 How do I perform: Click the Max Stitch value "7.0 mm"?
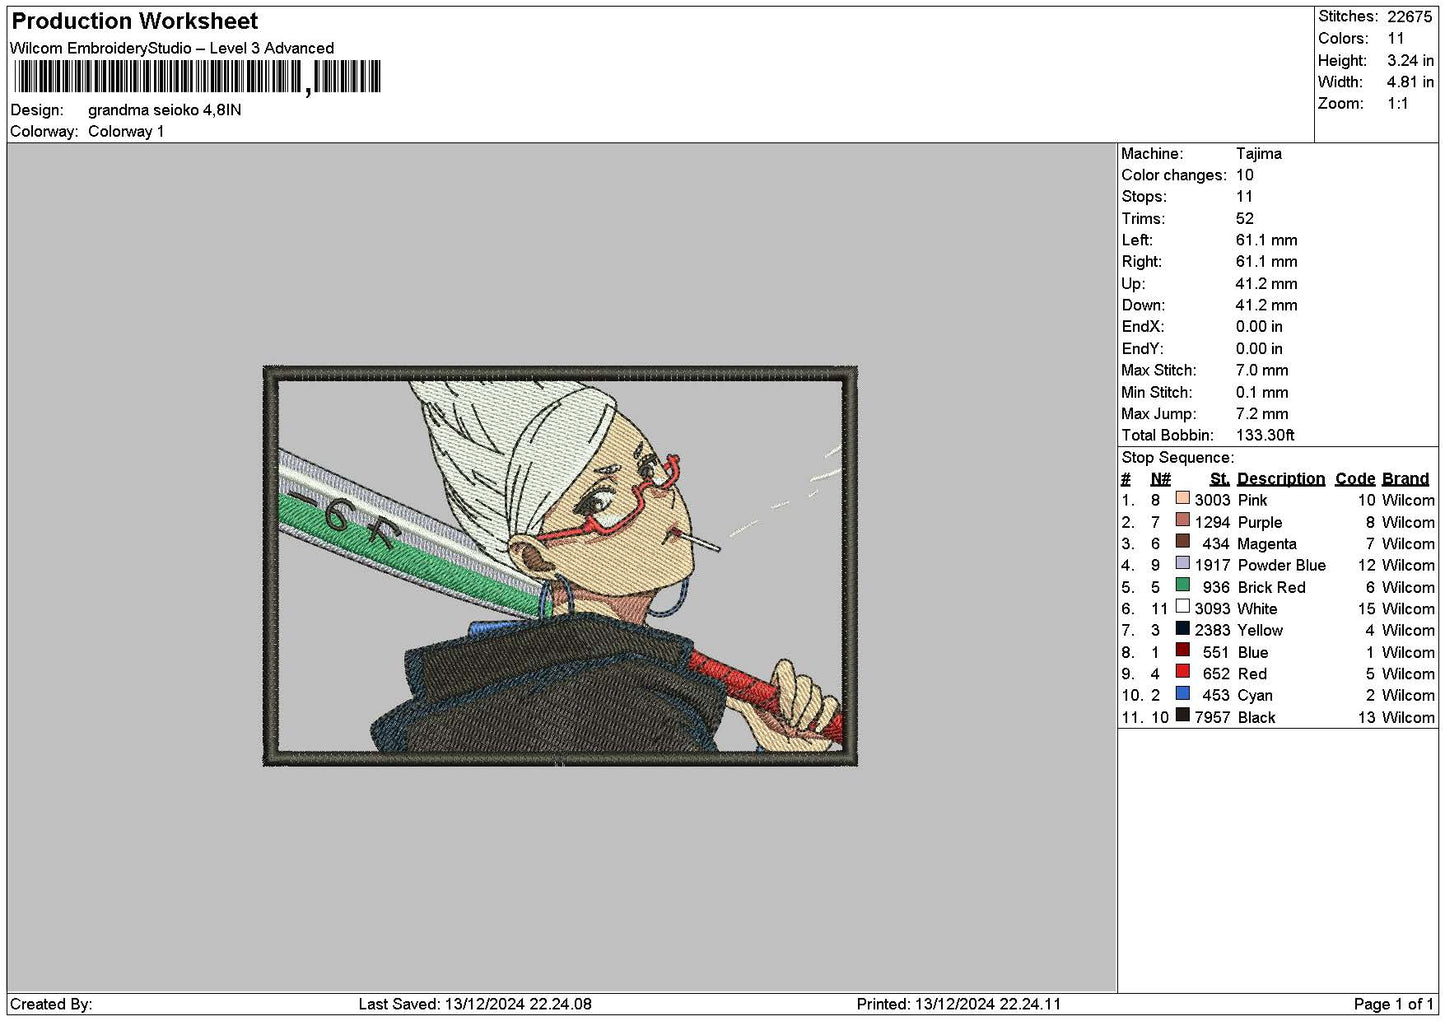[1262, 370]
